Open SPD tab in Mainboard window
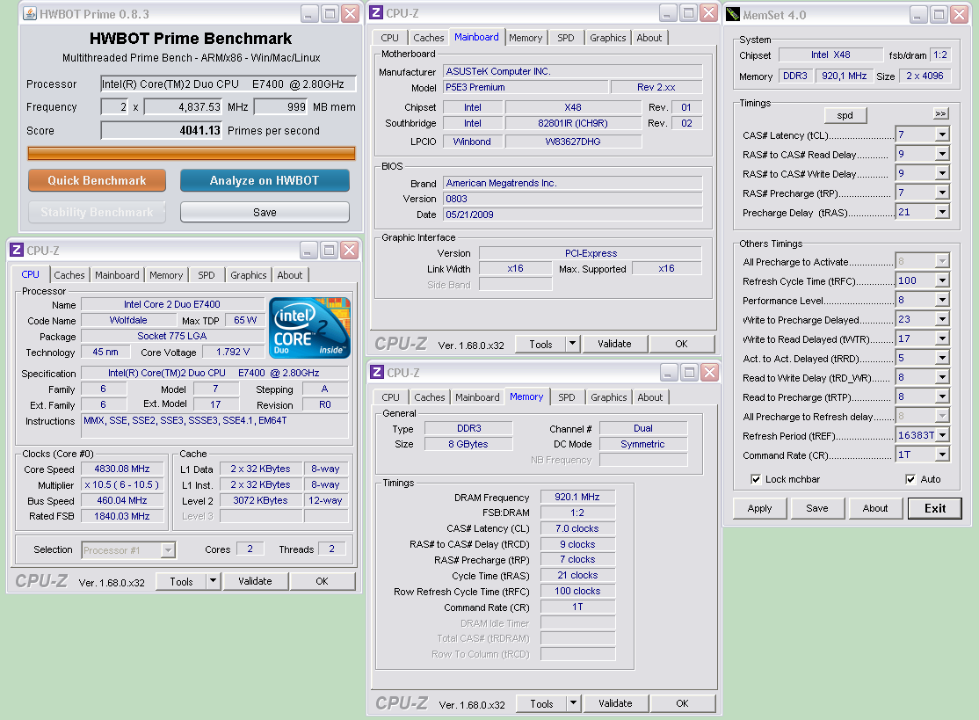979x720 pixels. (x=566, y=37)
